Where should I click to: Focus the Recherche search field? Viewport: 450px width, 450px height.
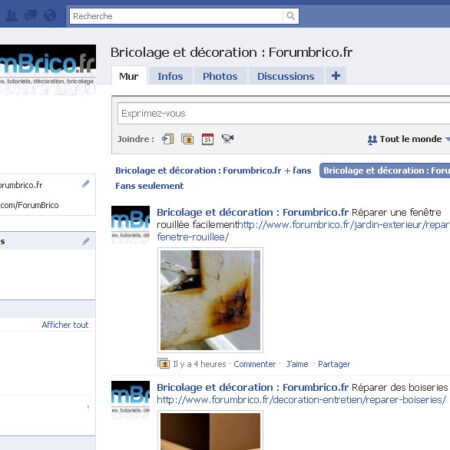176,16
